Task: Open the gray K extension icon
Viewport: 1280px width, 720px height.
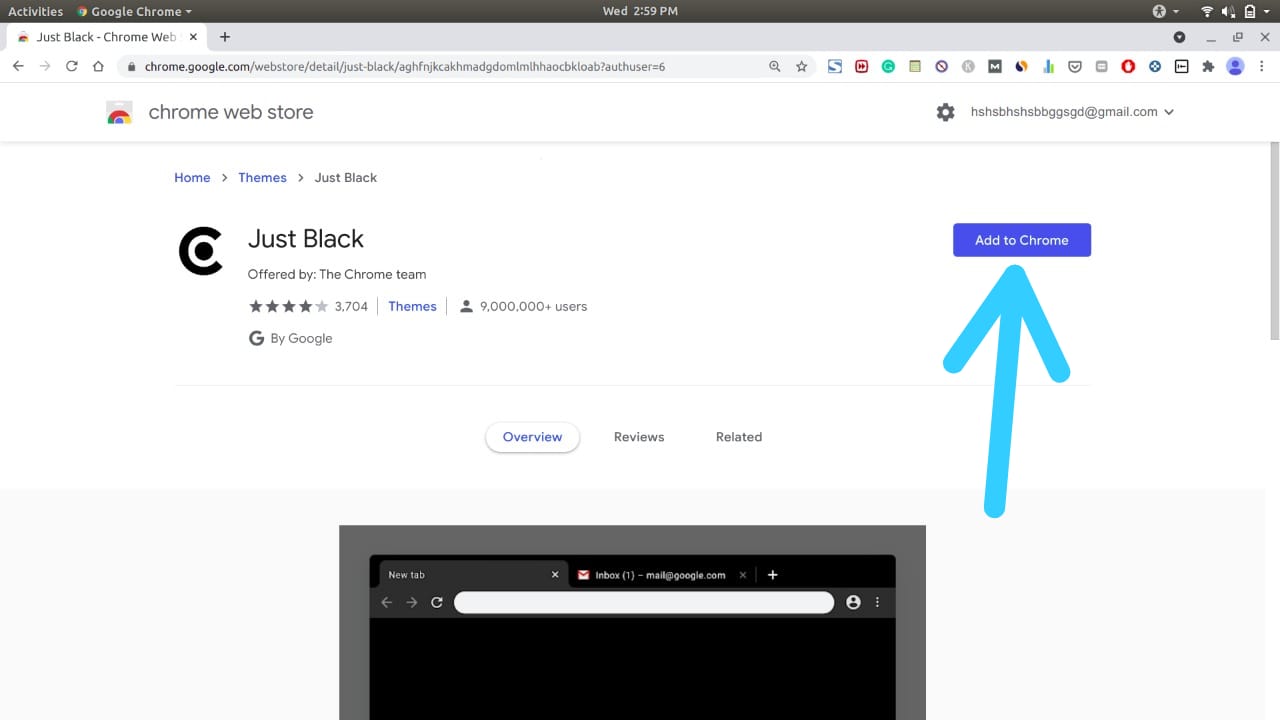Action: point(968,66)
